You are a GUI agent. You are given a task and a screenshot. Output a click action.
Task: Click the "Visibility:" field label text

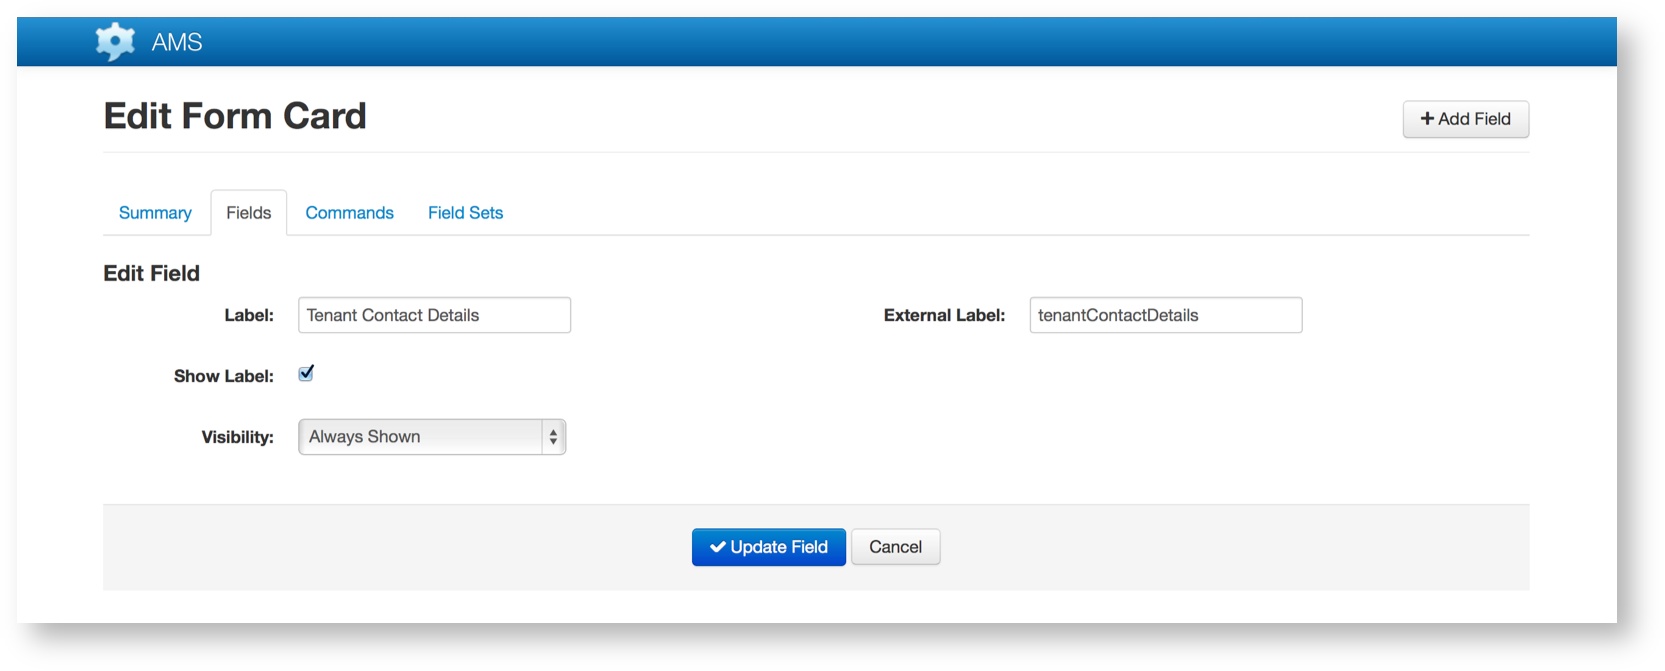(x=237, y=437)
